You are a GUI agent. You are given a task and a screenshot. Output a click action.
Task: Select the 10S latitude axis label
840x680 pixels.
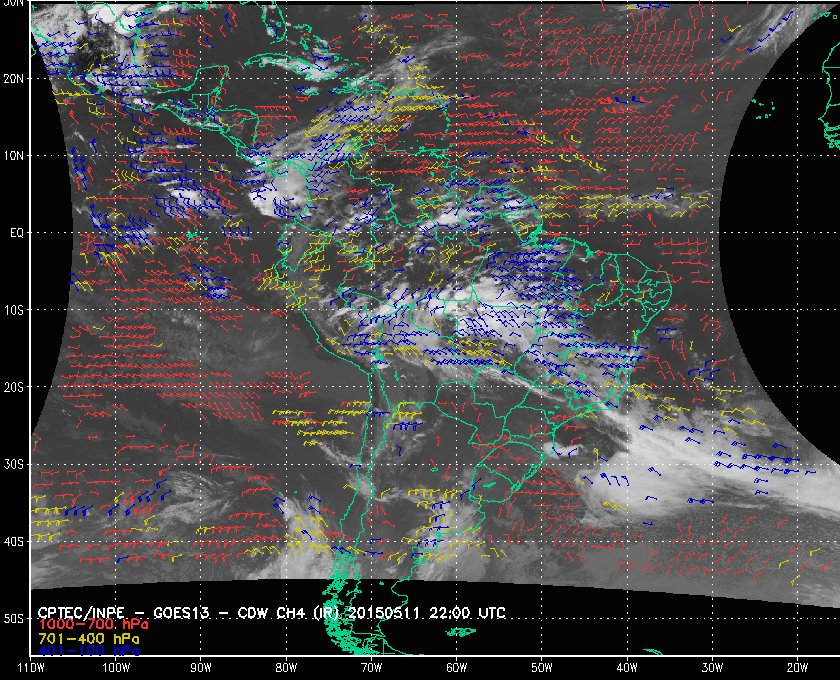[13, 310]
